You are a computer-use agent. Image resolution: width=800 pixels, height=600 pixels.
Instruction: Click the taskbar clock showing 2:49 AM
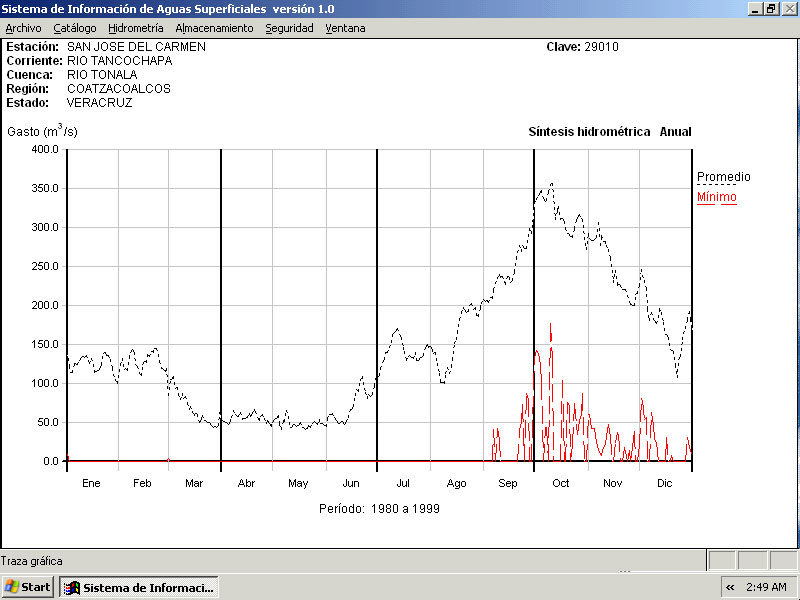(767, 587)
